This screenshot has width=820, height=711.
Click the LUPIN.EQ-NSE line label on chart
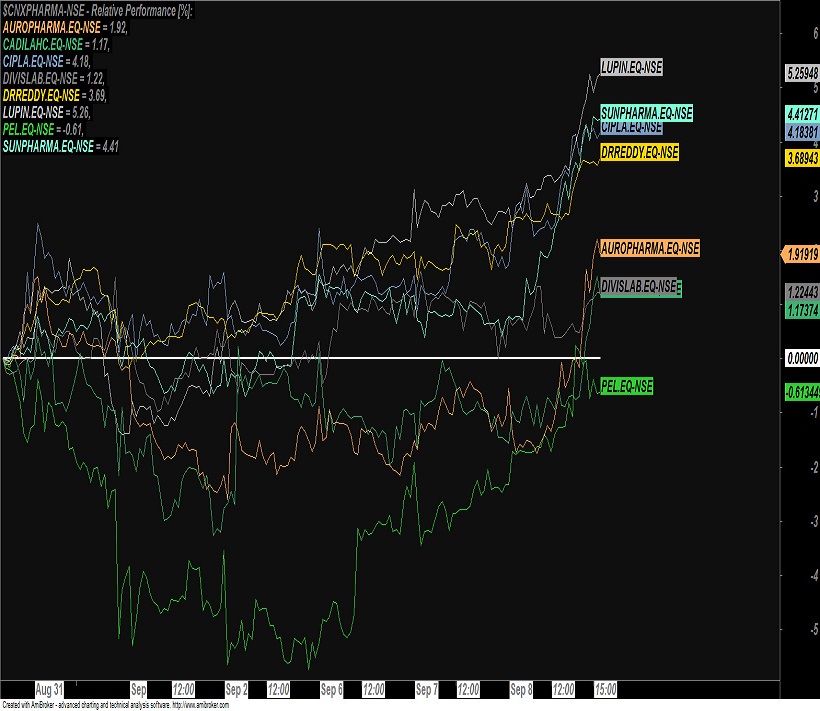pos(631,68)
